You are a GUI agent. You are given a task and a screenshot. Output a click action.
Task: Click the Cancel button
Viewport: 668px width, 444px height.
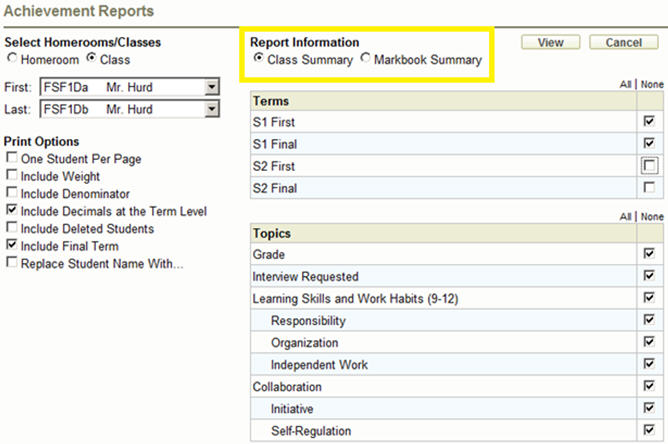623,42
